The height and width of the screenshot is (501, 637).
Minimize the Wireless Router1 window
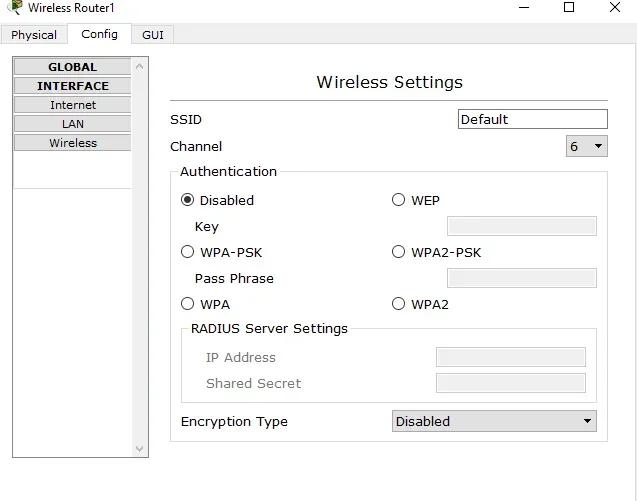[x=524, y=7]
